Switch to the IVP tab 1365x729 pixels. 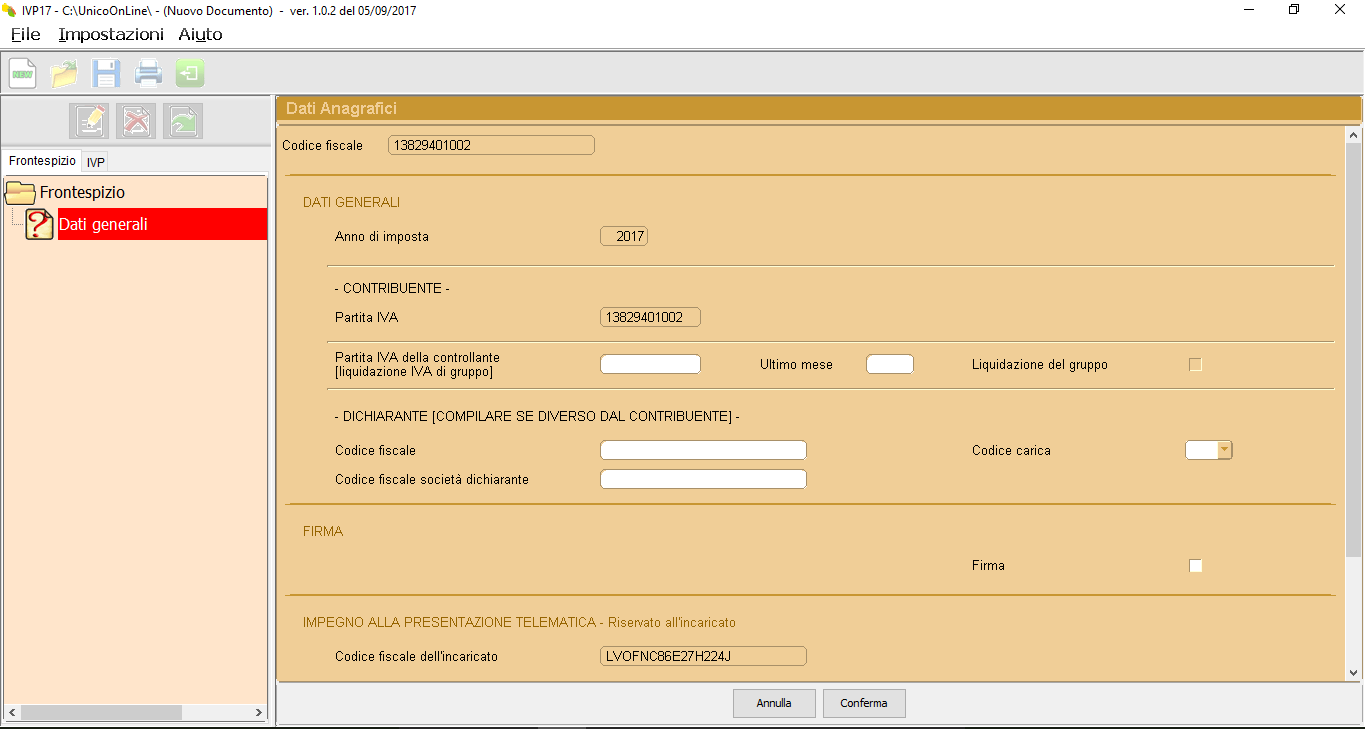pos(96,162)
